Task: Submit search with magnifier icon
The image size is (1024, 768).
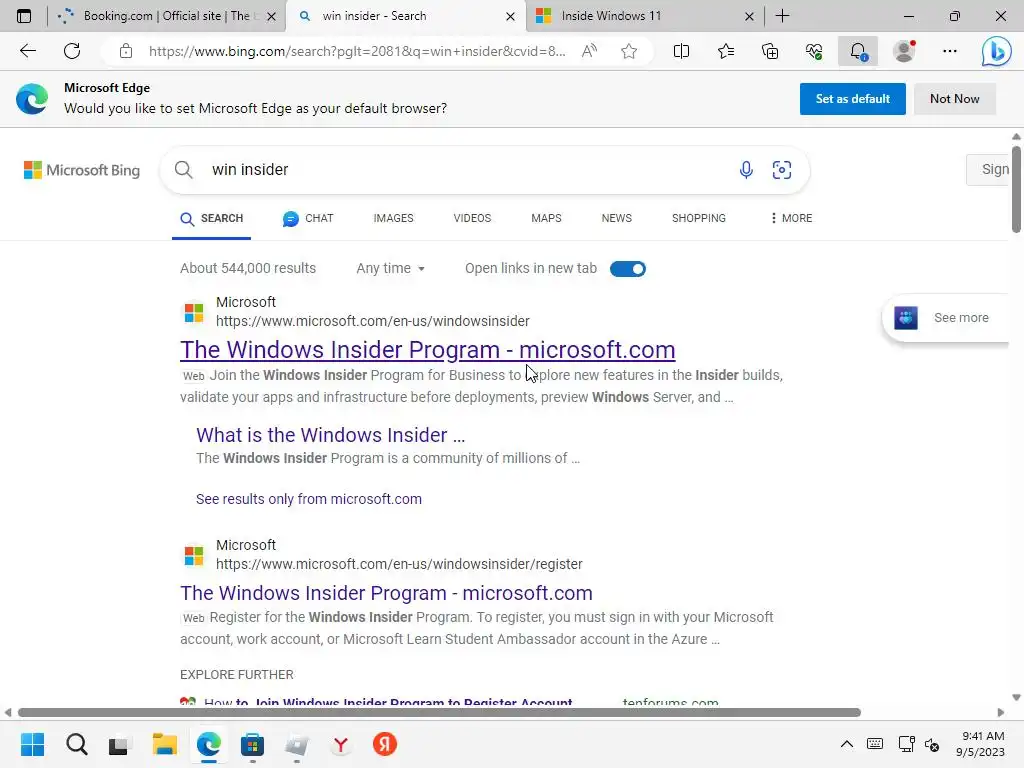Action: click(184, 170)
